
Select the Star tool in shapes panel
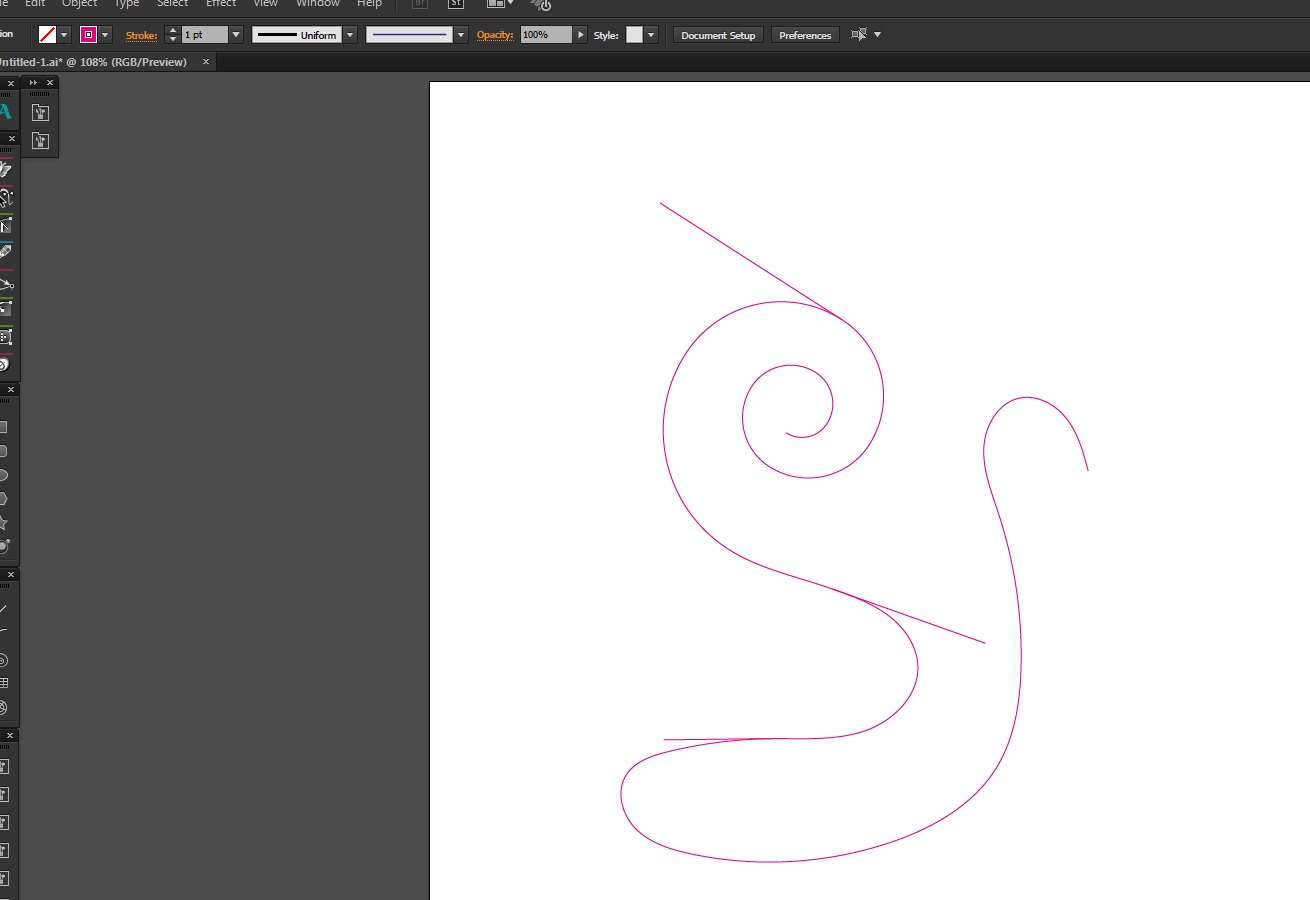(3, 523)
